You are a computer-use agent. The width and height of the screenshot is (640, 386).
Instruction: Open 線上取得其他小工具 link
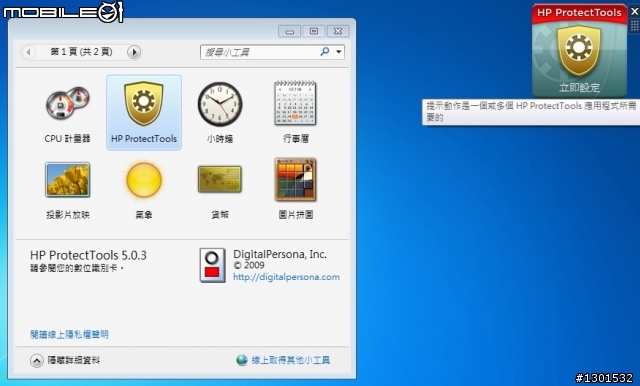coord(291,360)
